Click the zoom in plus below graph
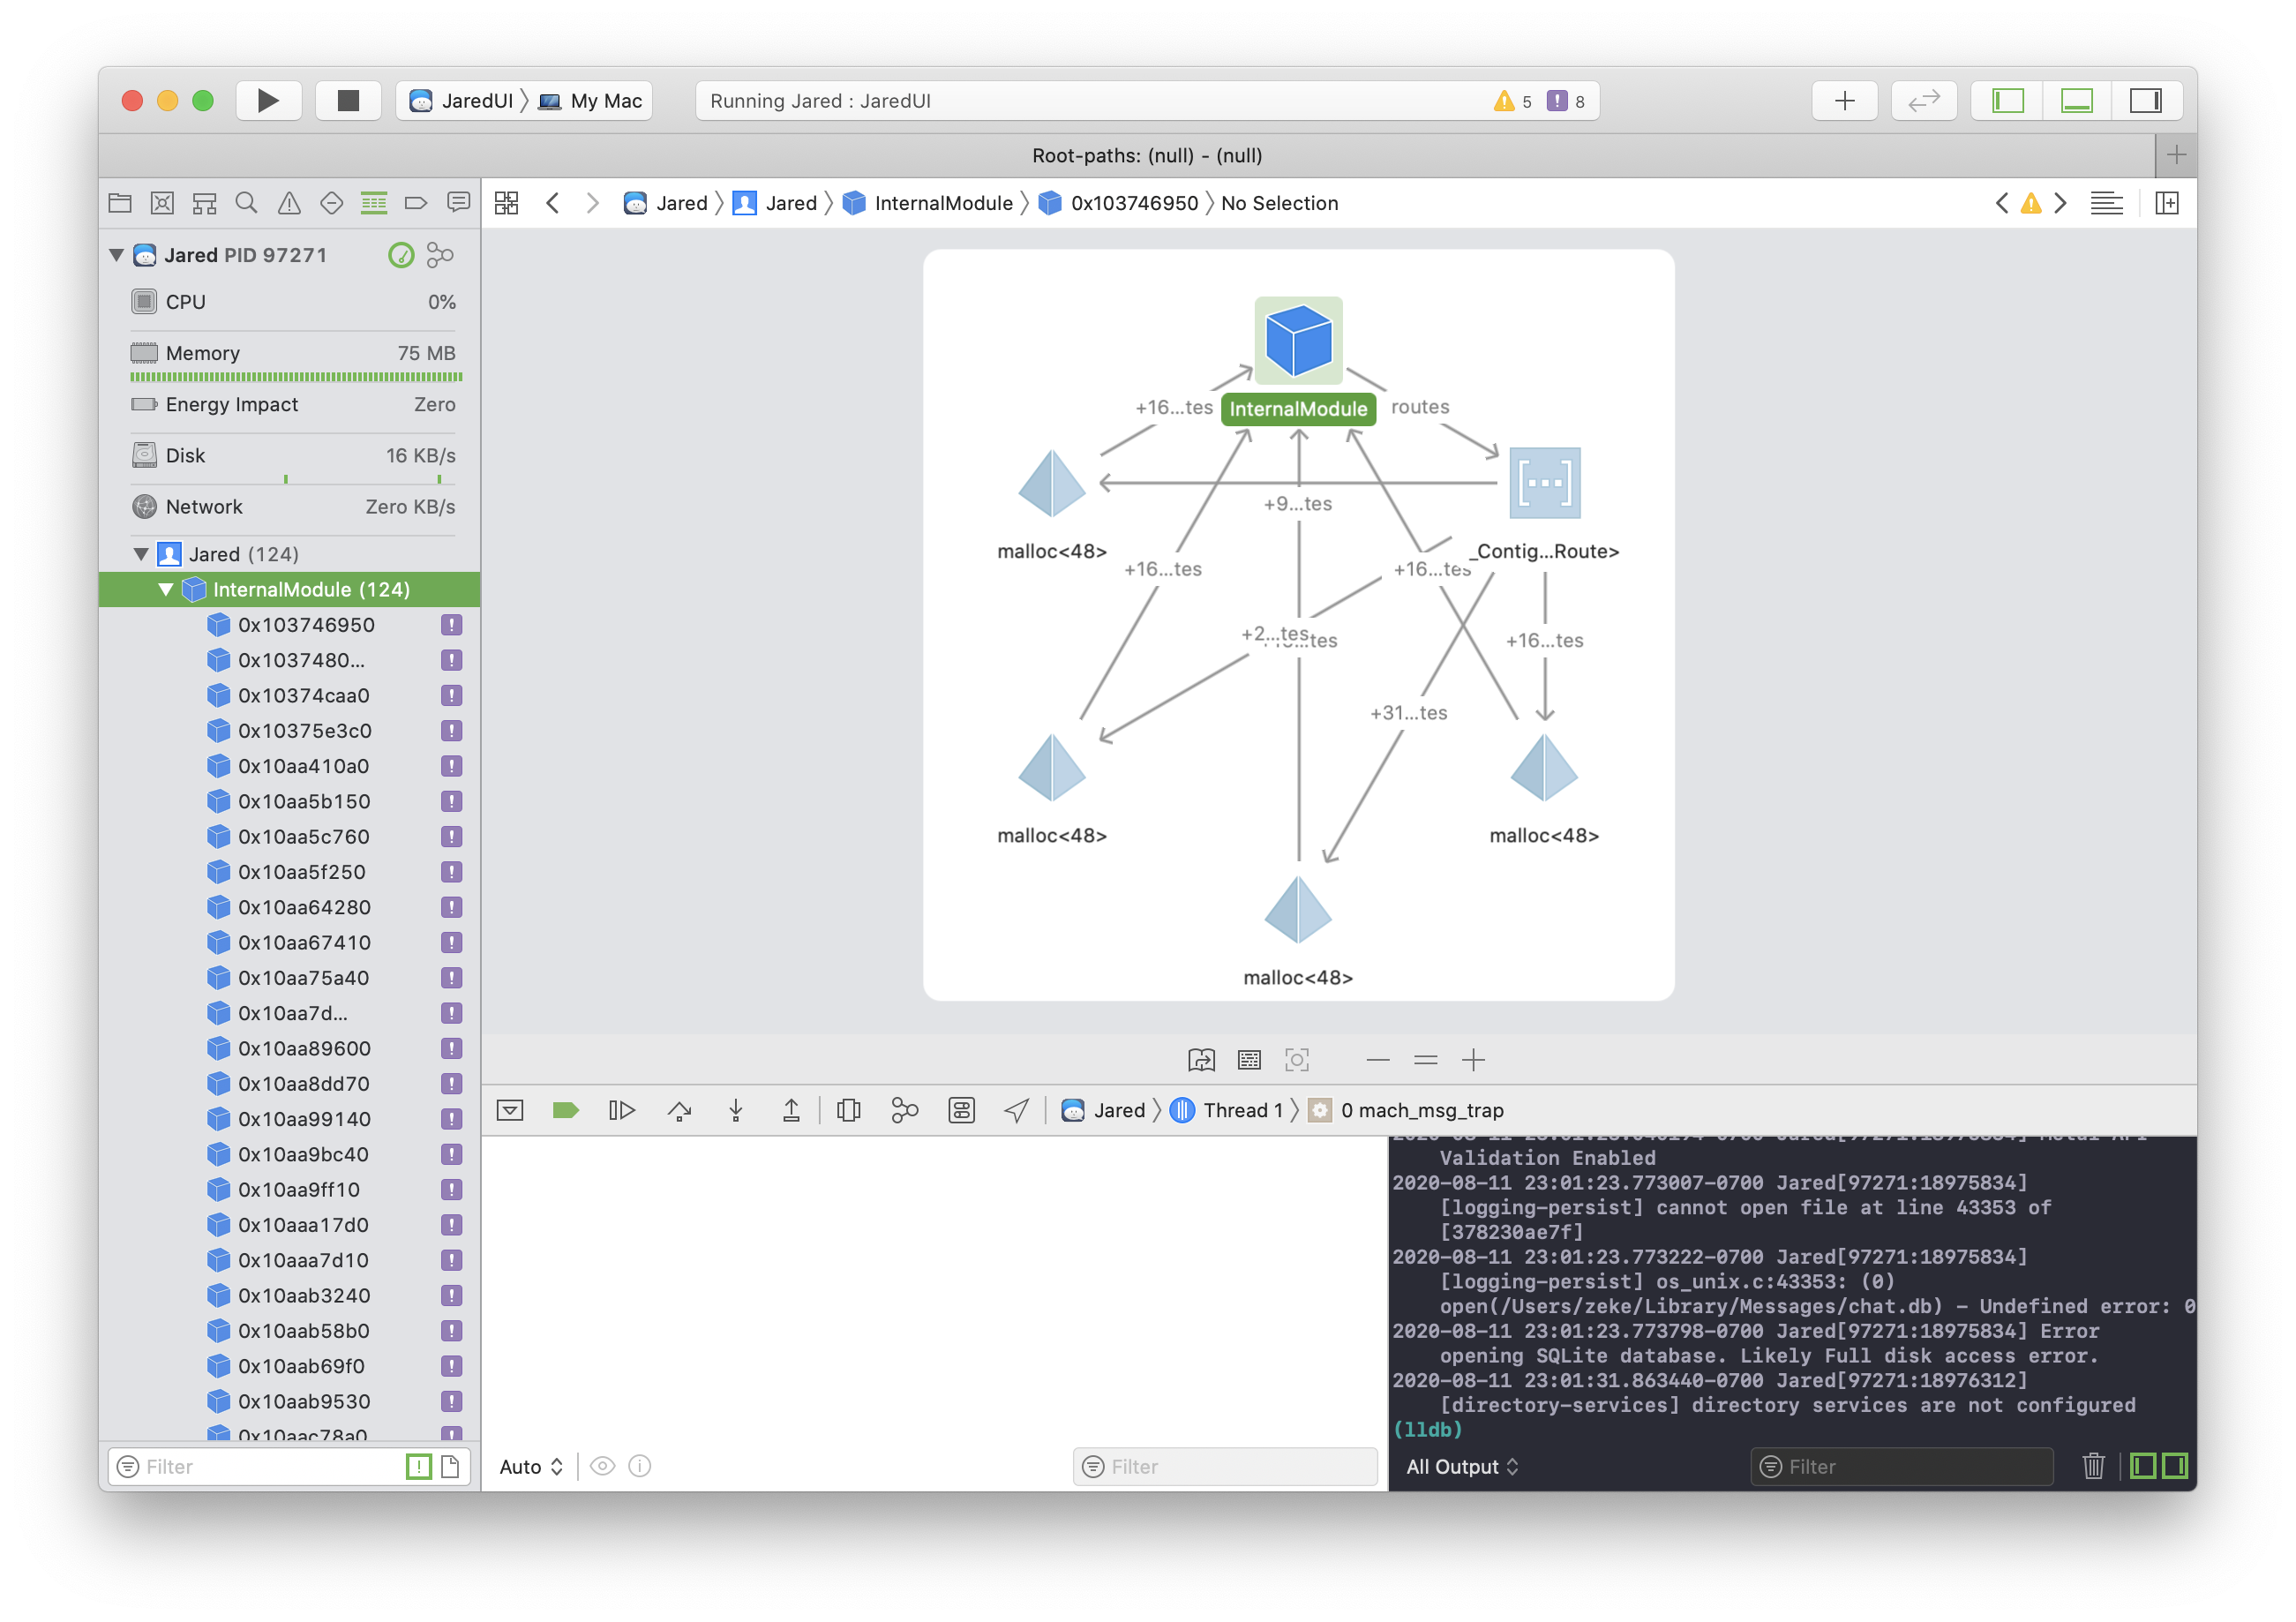The width and height of the screenshot is (2296, 1622). tap(1473, 1060)
